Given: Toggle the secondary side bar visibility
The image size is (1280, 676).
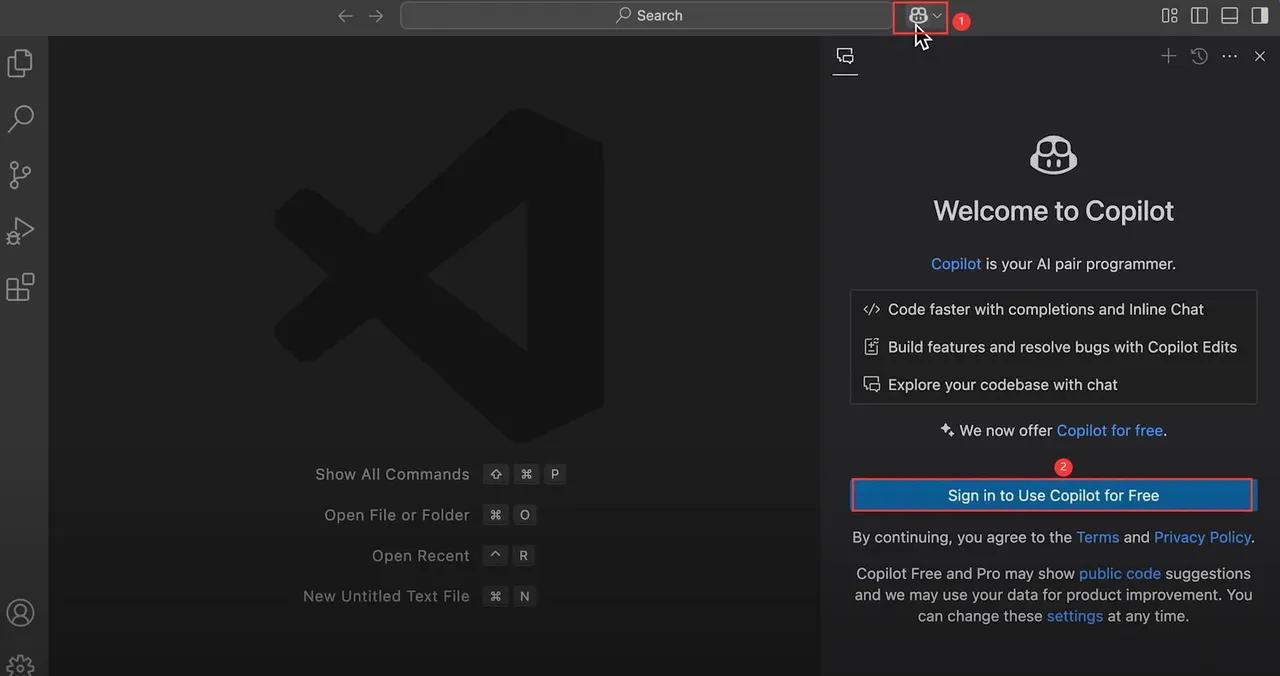Looking at the screenshot, I should (x=1259, y=16).
